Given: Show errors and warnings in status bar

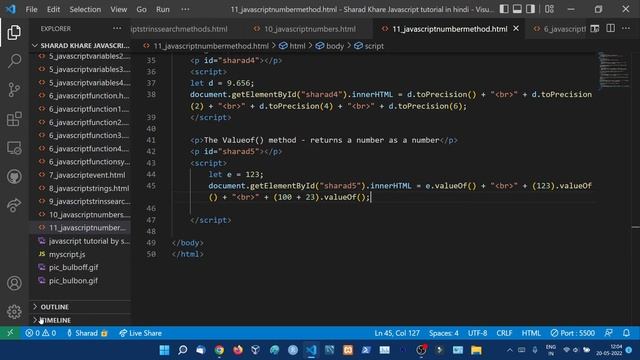Looking at the screenshot, I should coord(40,333).
